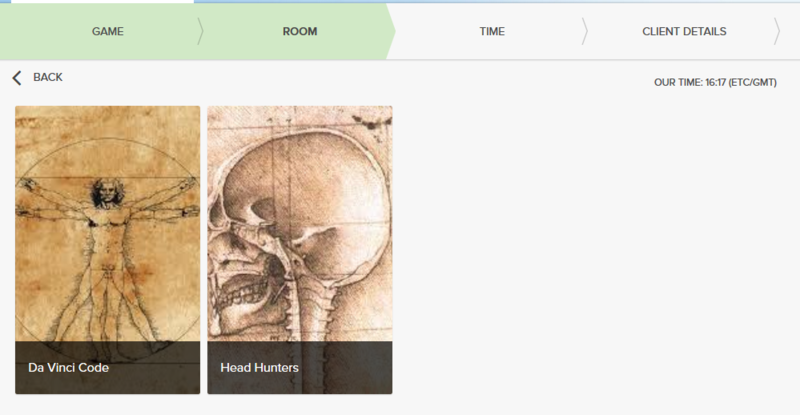Choose the Da Vinci Code room card
The height and width of the screenshot is (415, 800).
pyautogui.click(x=108, y=250)
